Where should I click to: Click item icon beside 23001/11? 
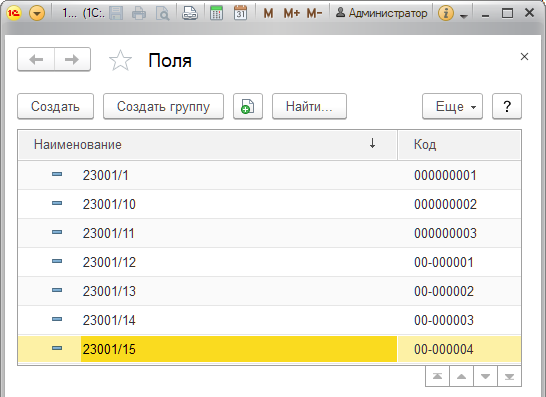pos(57,232)
